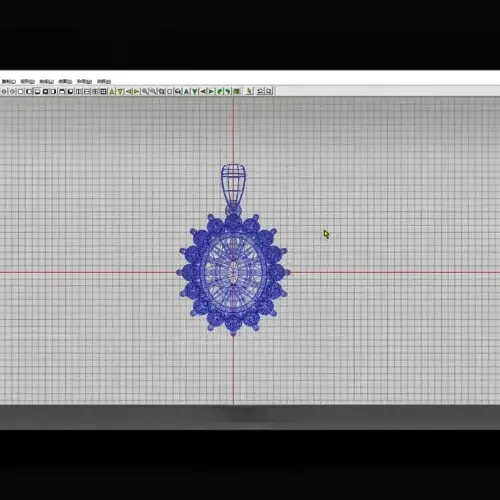Click the redo curved-arrow icon
The height and width of the screenshot is (500, 500).
[x=269, y=91]
